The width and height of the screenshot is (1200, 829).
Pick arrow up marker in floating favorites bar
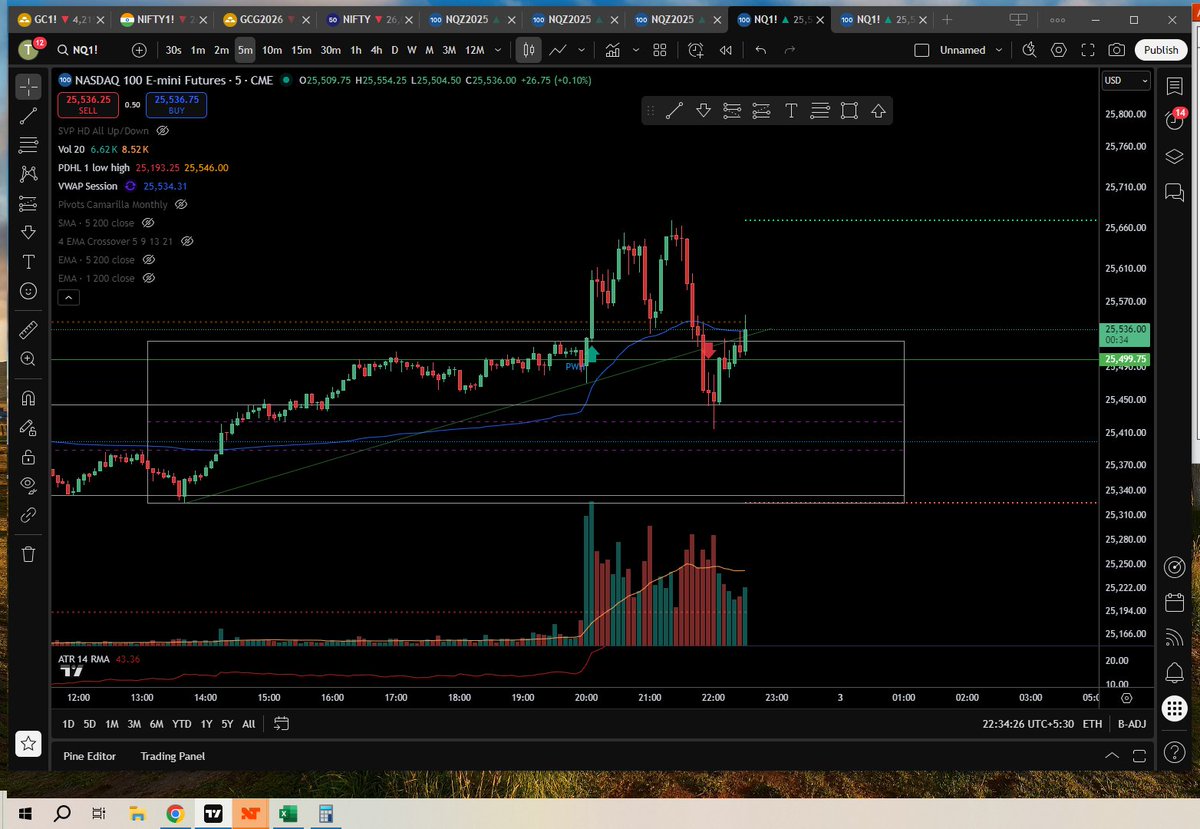coord(878,111)
